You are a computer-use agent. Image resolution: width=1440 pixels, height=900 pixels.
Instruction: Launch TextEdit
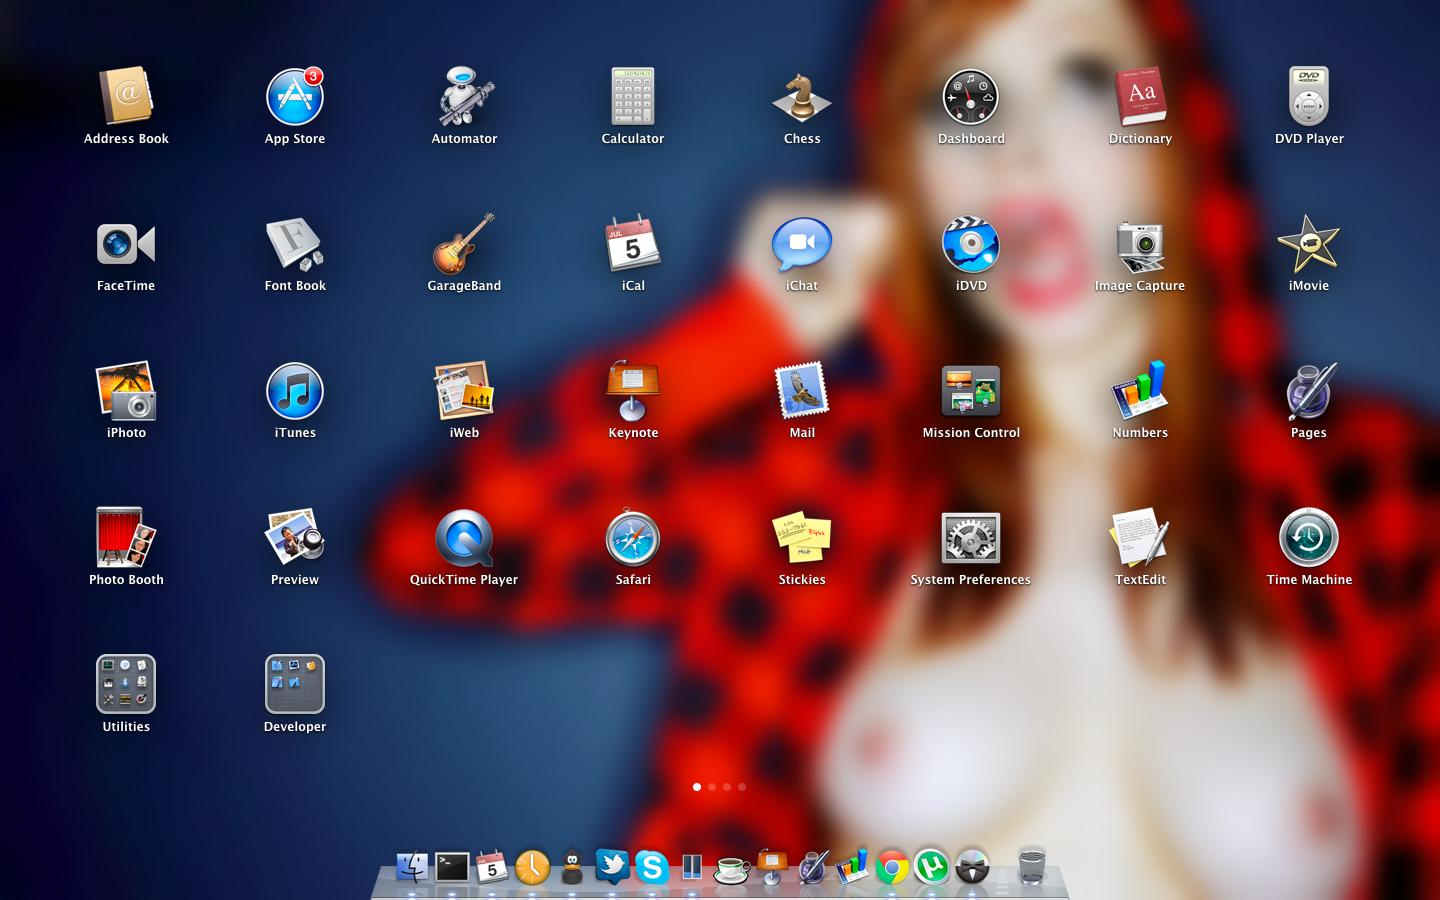tap(1140, 538)
